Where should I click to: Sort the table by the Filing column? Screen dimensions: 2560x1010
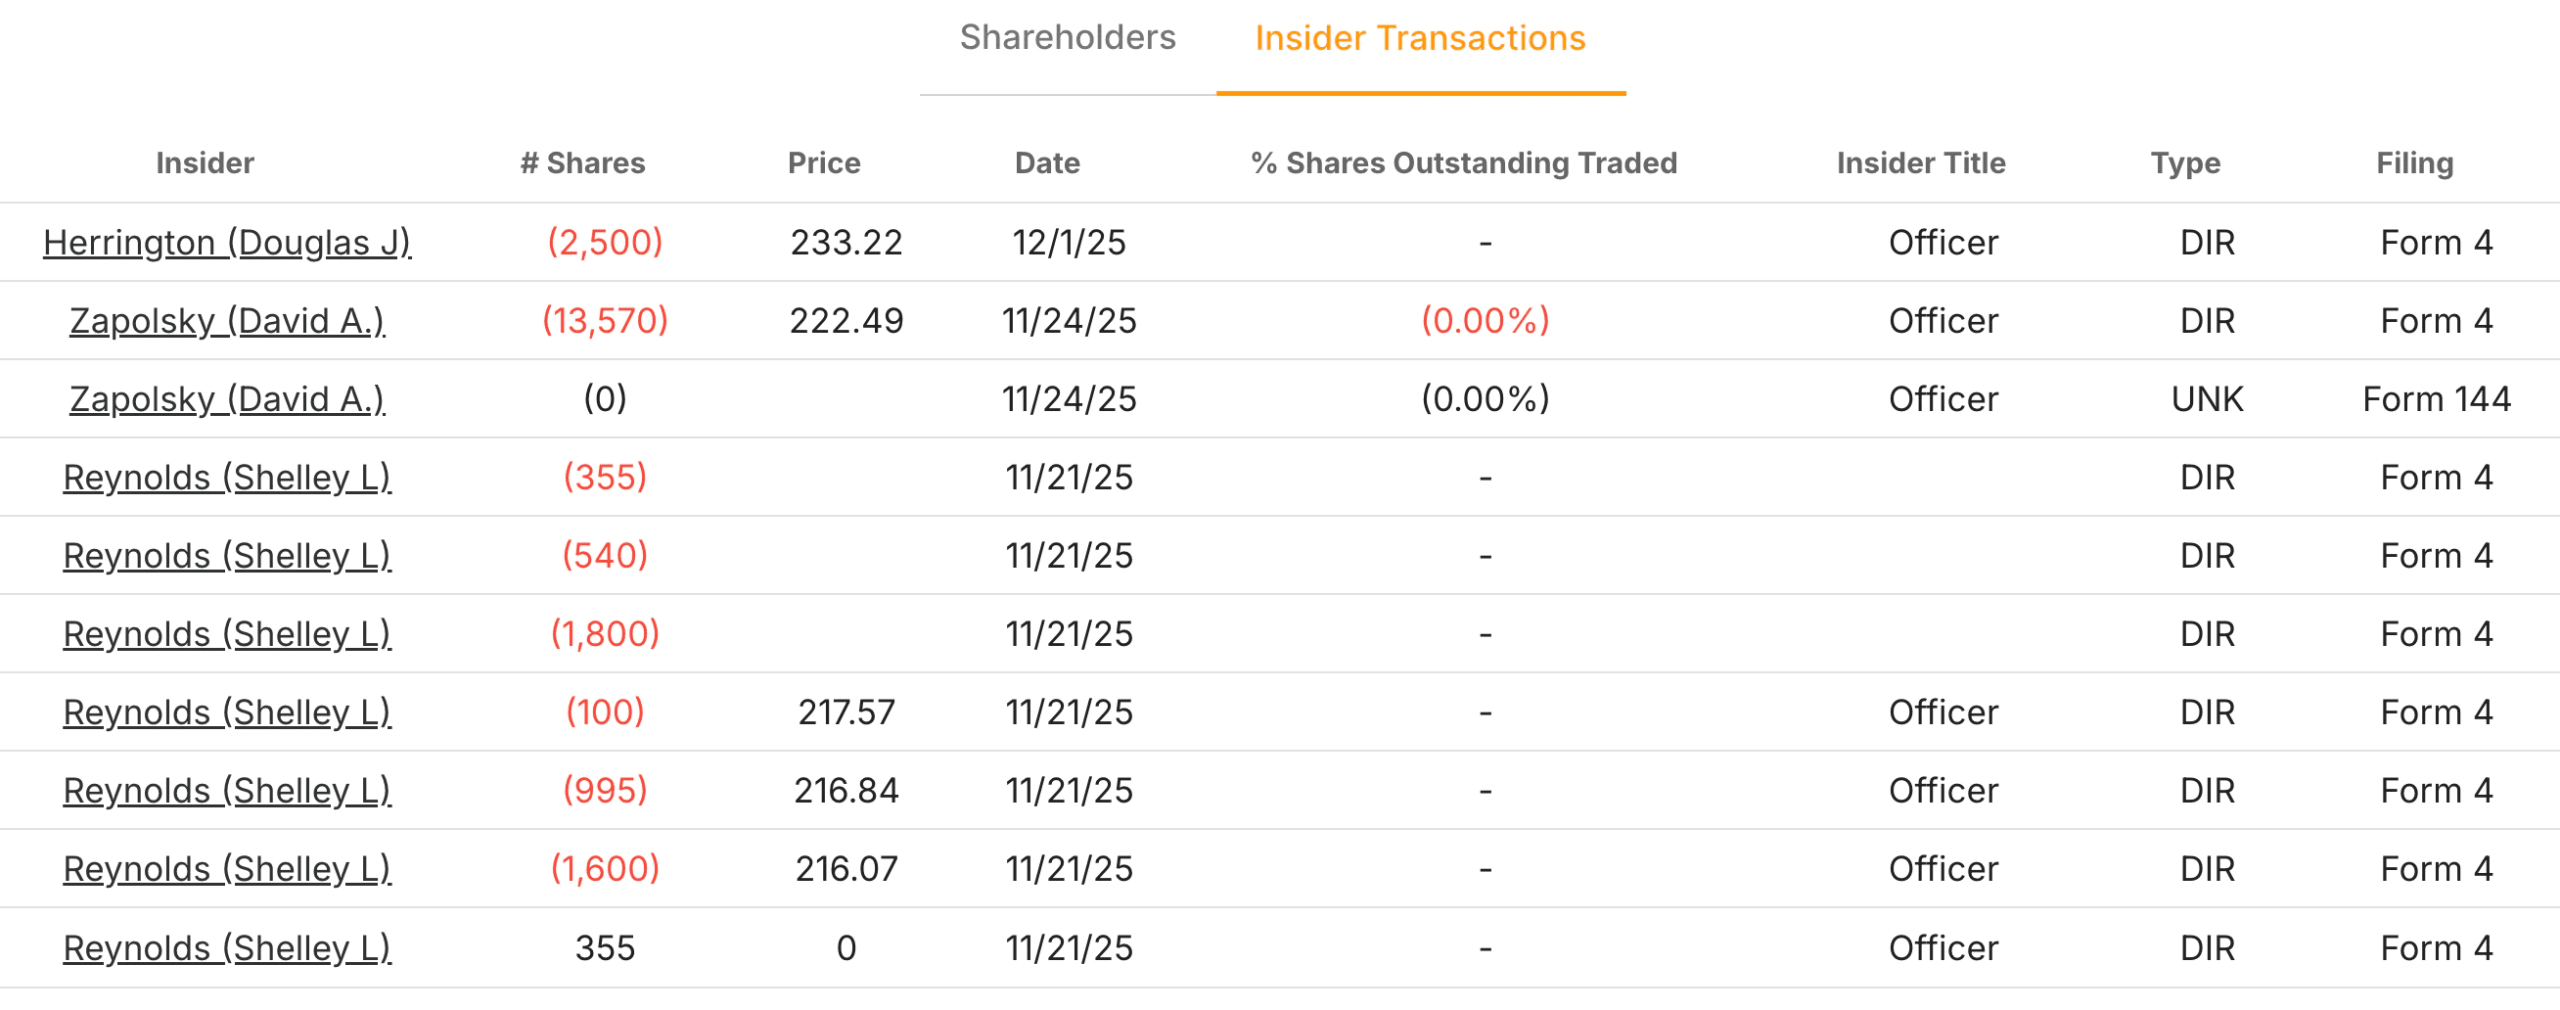[x=2414, y=163]
